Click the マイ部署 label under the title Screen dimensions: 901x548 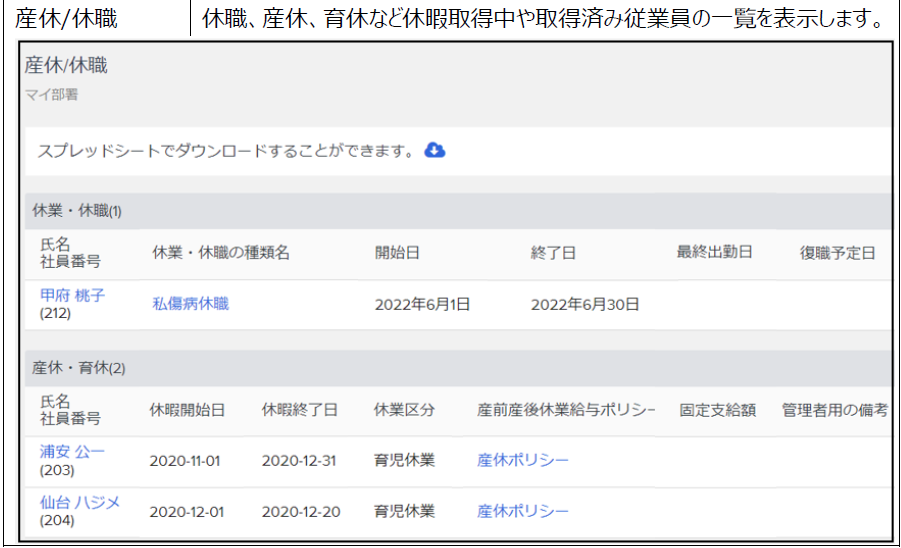pos(52,95)
